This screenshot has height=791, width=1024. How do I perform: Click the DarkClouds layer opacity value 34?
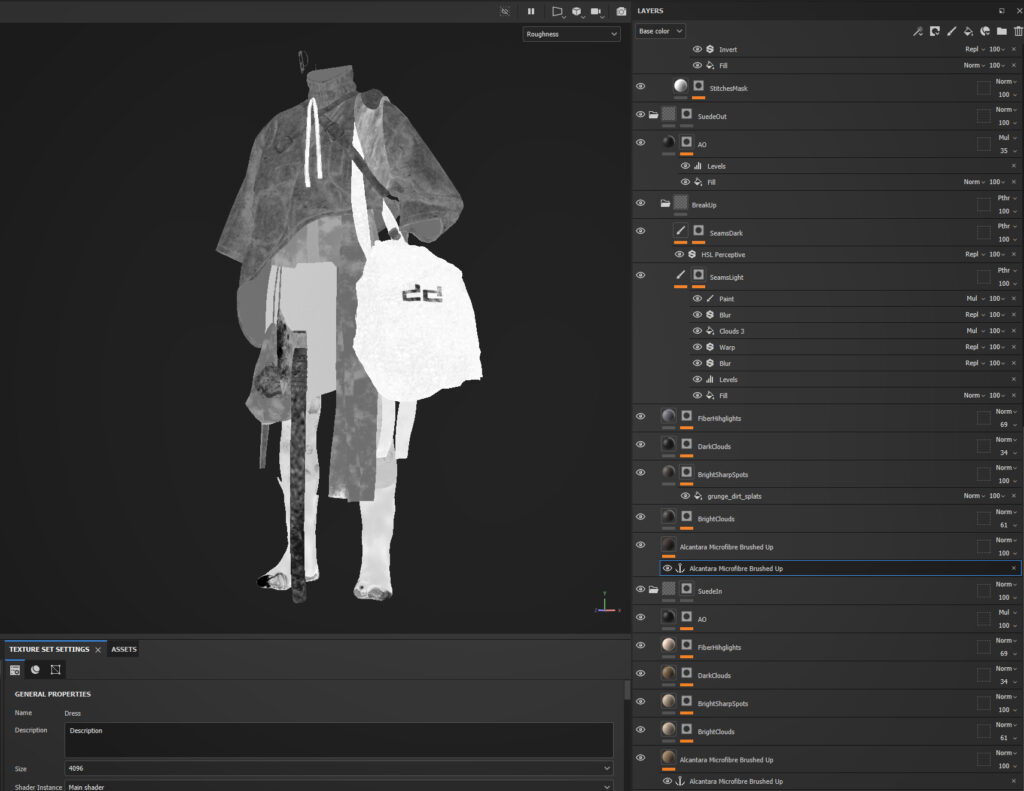[x=1002, y=452]
